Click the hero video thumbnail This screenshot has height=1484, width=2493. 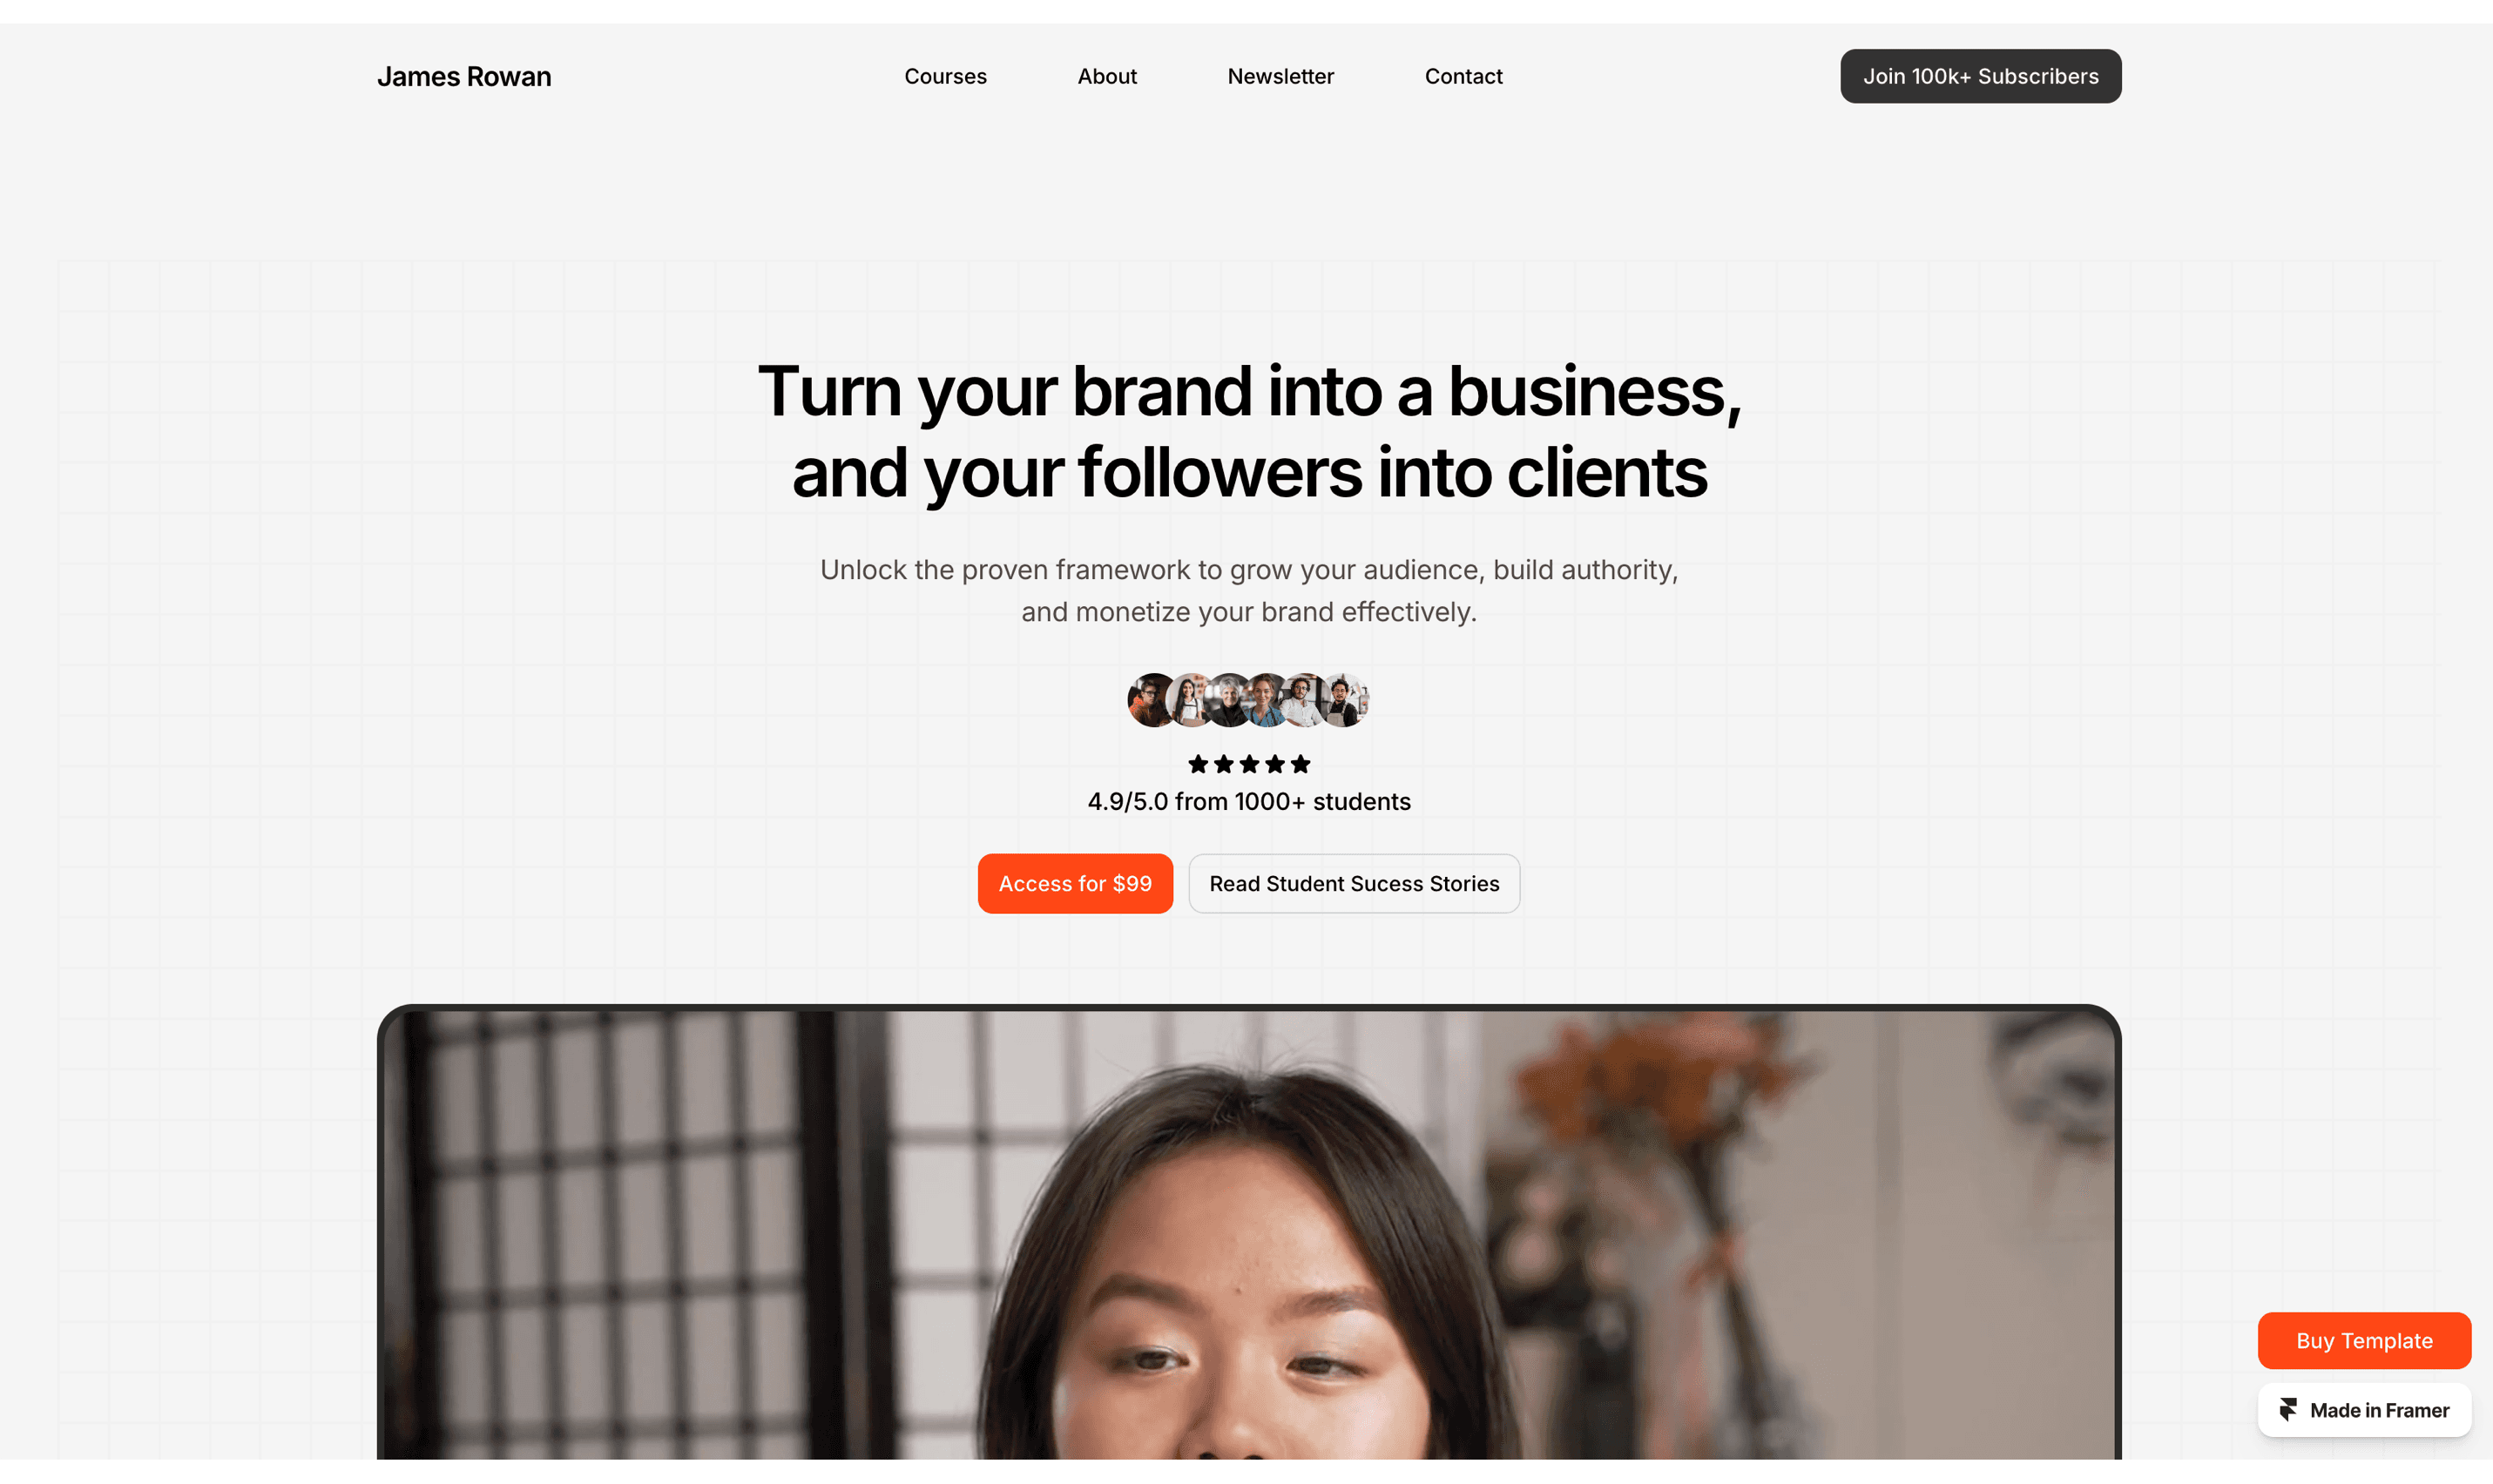1249,1232
